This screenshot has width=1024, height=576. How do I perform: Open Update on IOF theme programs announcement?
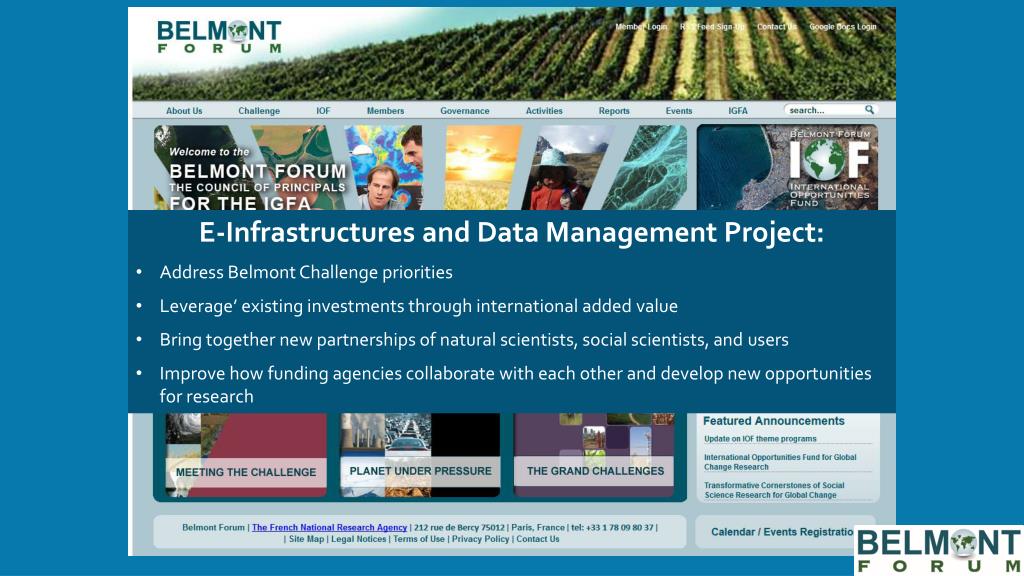pos(760,439)
